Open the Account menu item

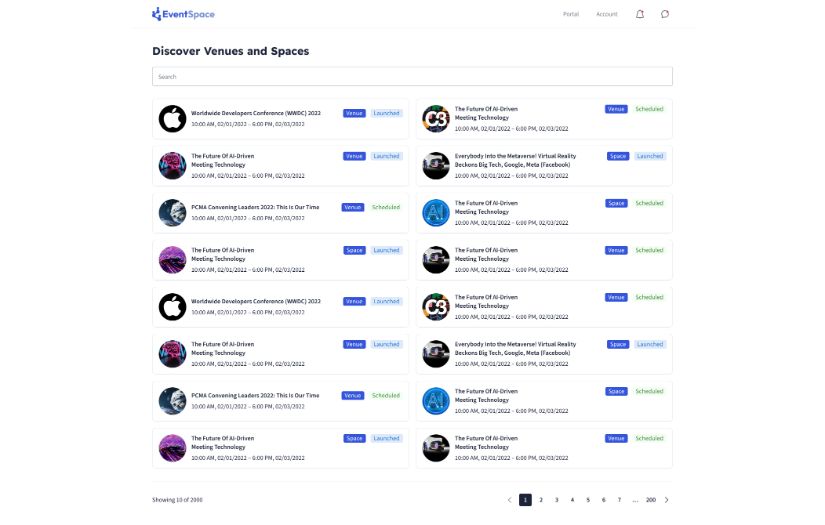607,14
